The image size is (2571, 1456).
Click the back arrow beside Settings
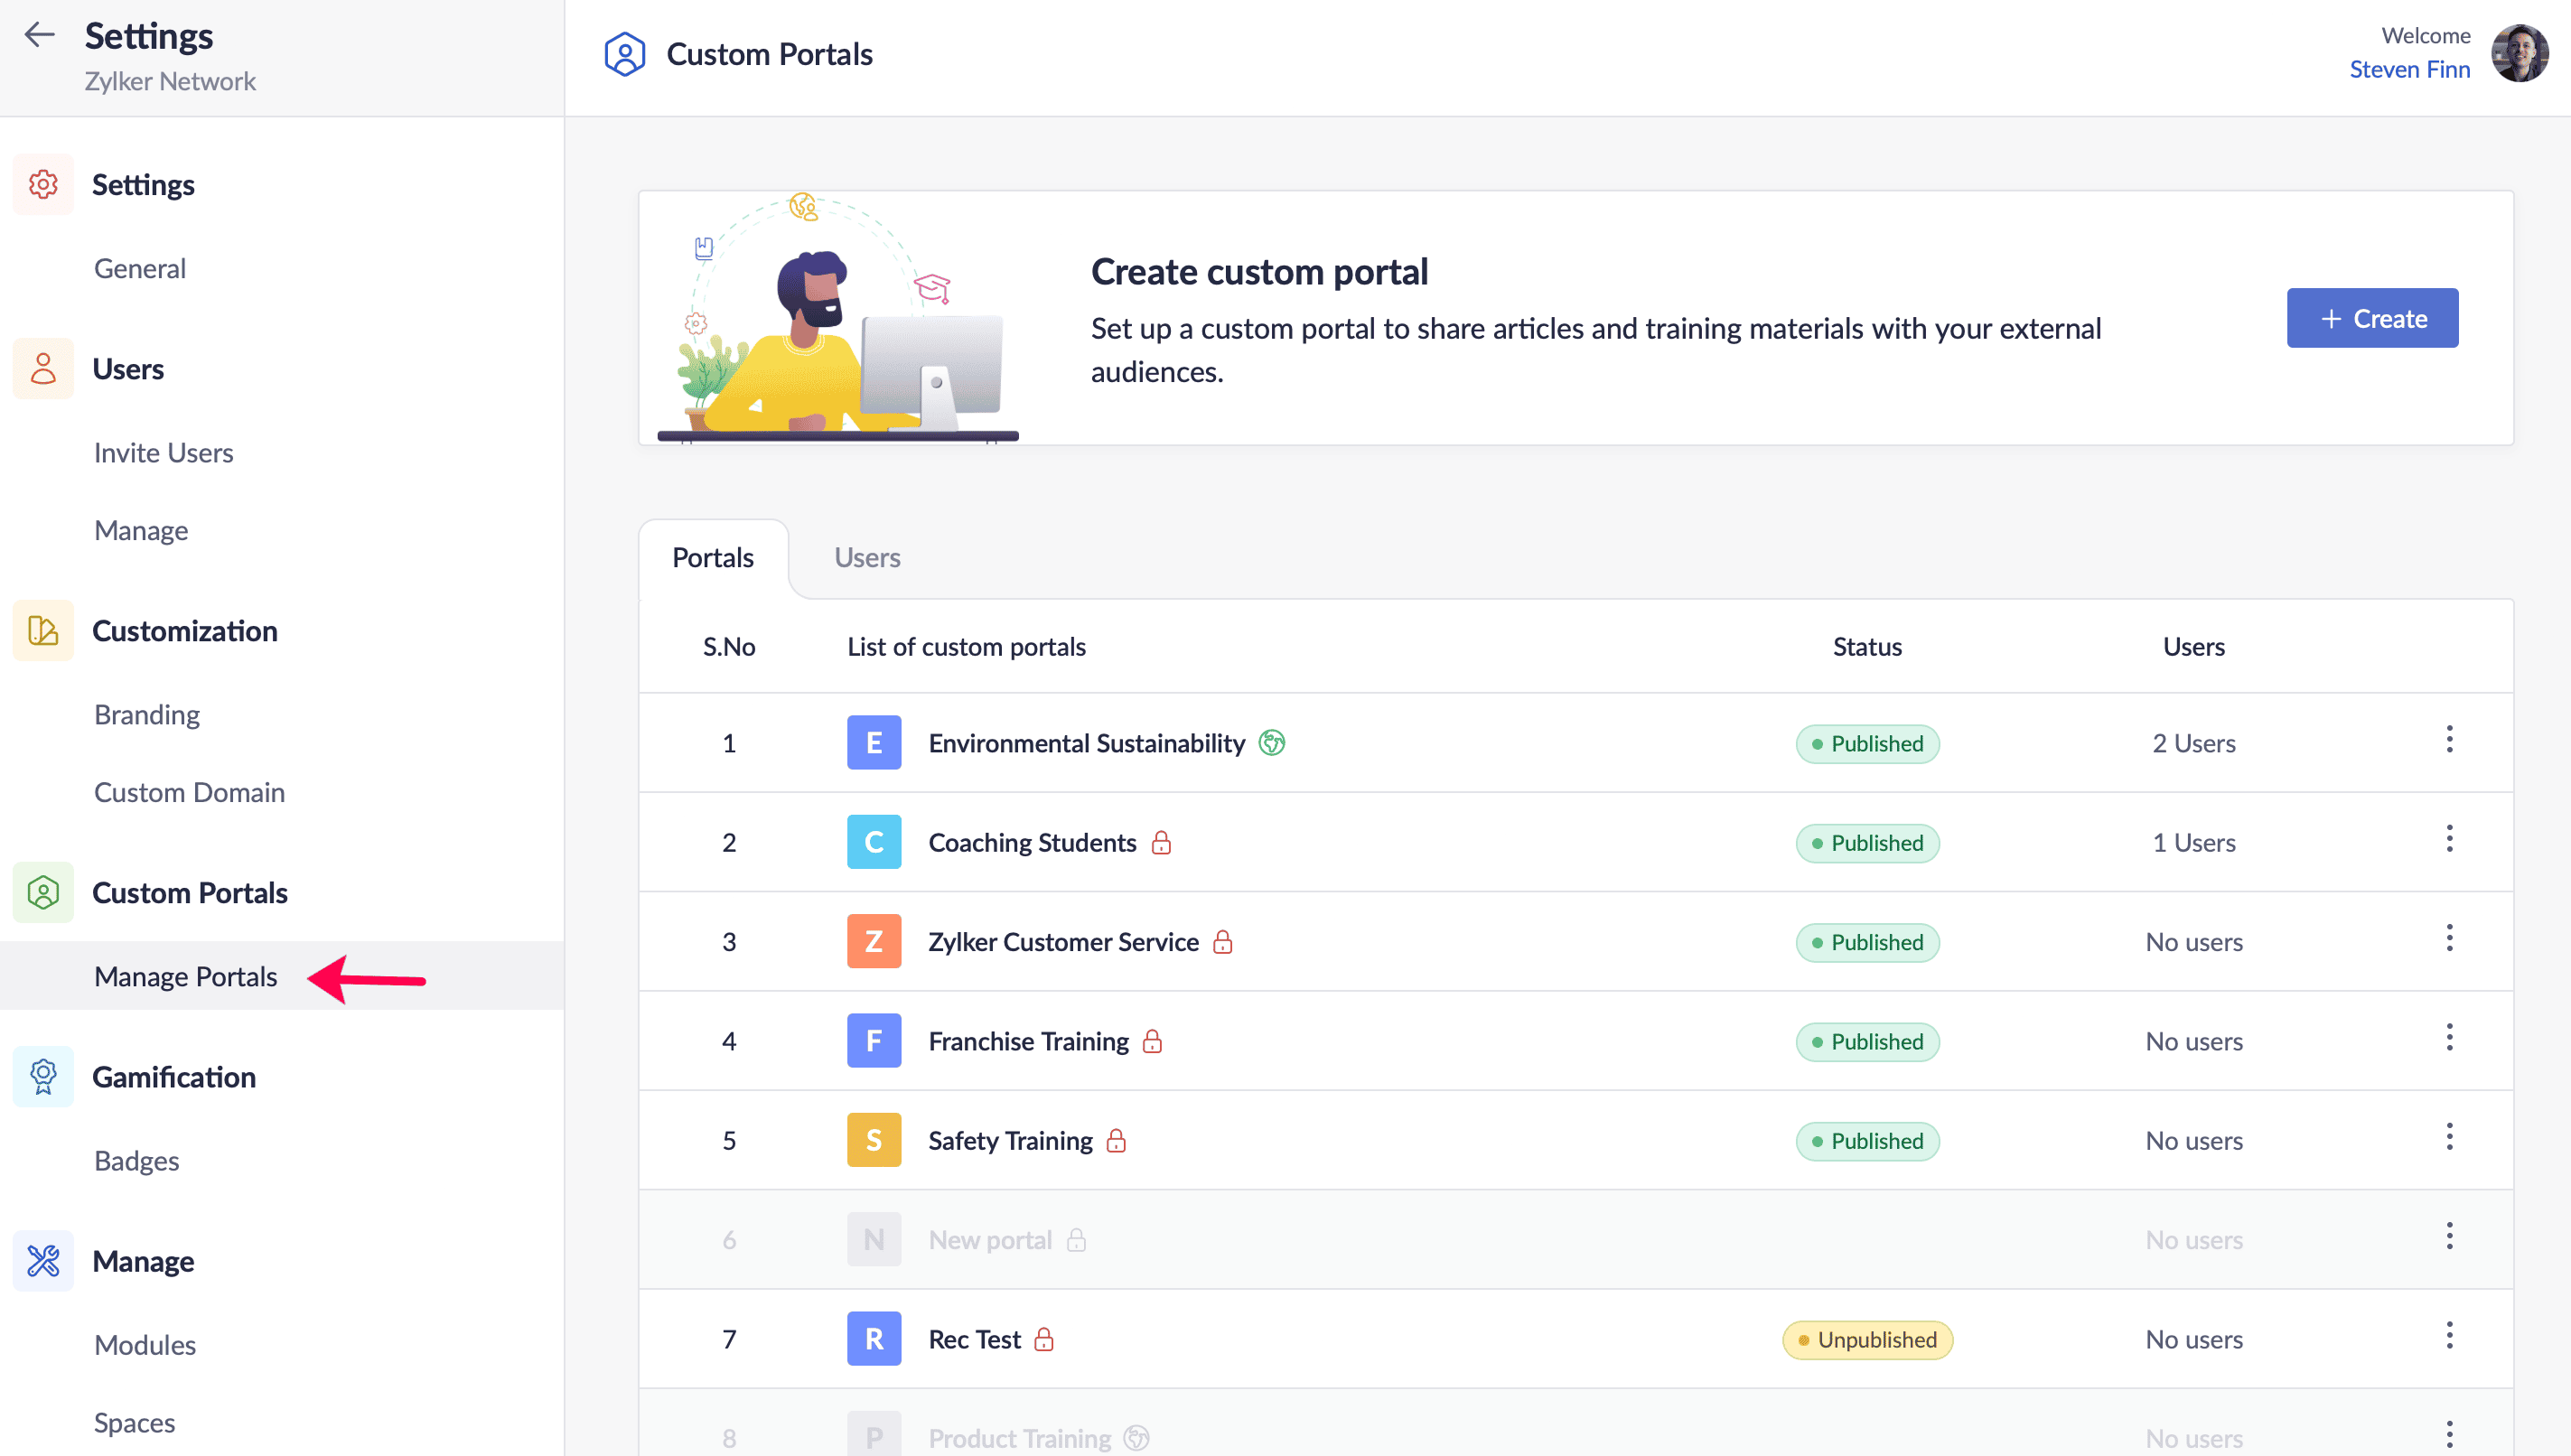pyautogui.click(x=39, y=35)
